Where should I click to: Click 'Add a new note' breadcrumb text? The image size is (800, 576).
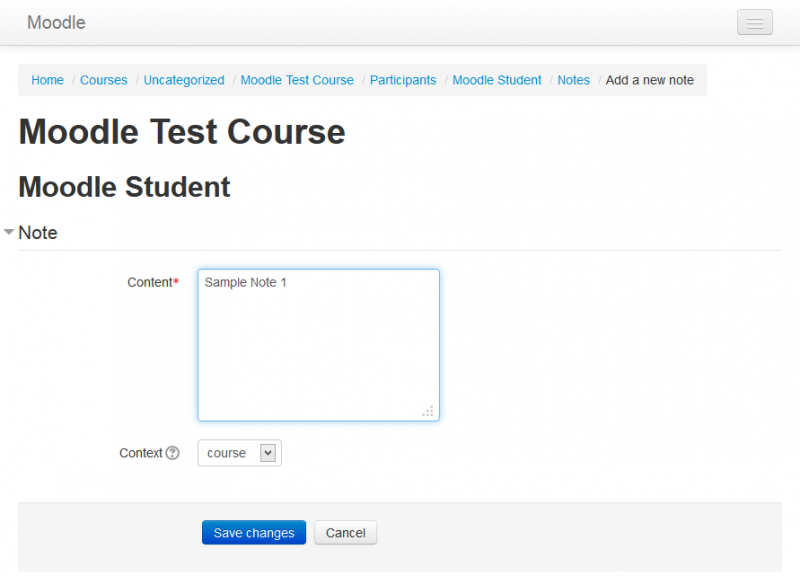pyautogui.click(x=650, y=80)
